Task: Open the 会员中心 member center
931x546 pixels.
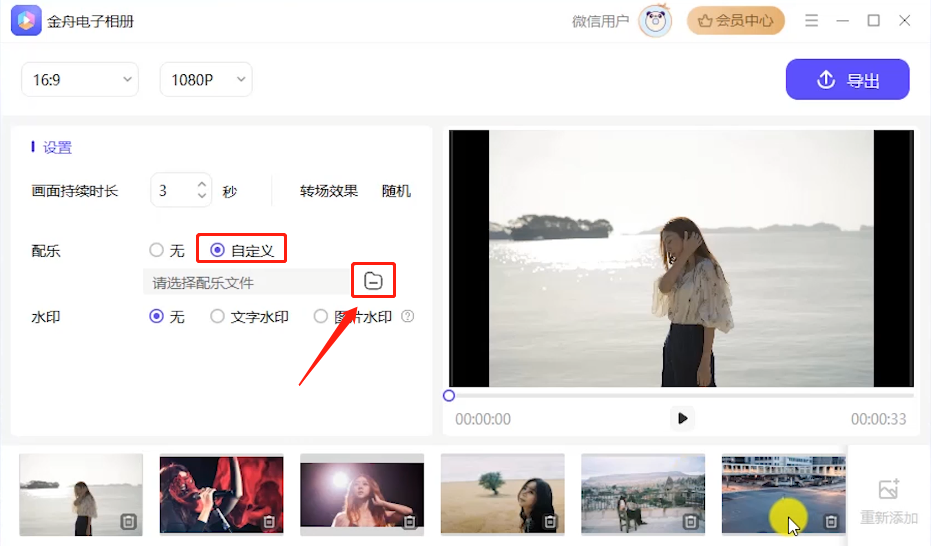Action: (x=736, y=21)
